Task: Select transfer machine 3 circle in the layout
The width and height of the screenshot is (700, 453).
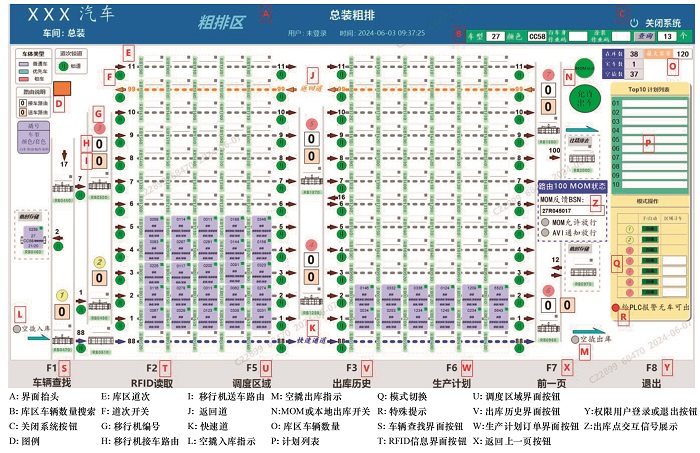Action: [100, 129]
